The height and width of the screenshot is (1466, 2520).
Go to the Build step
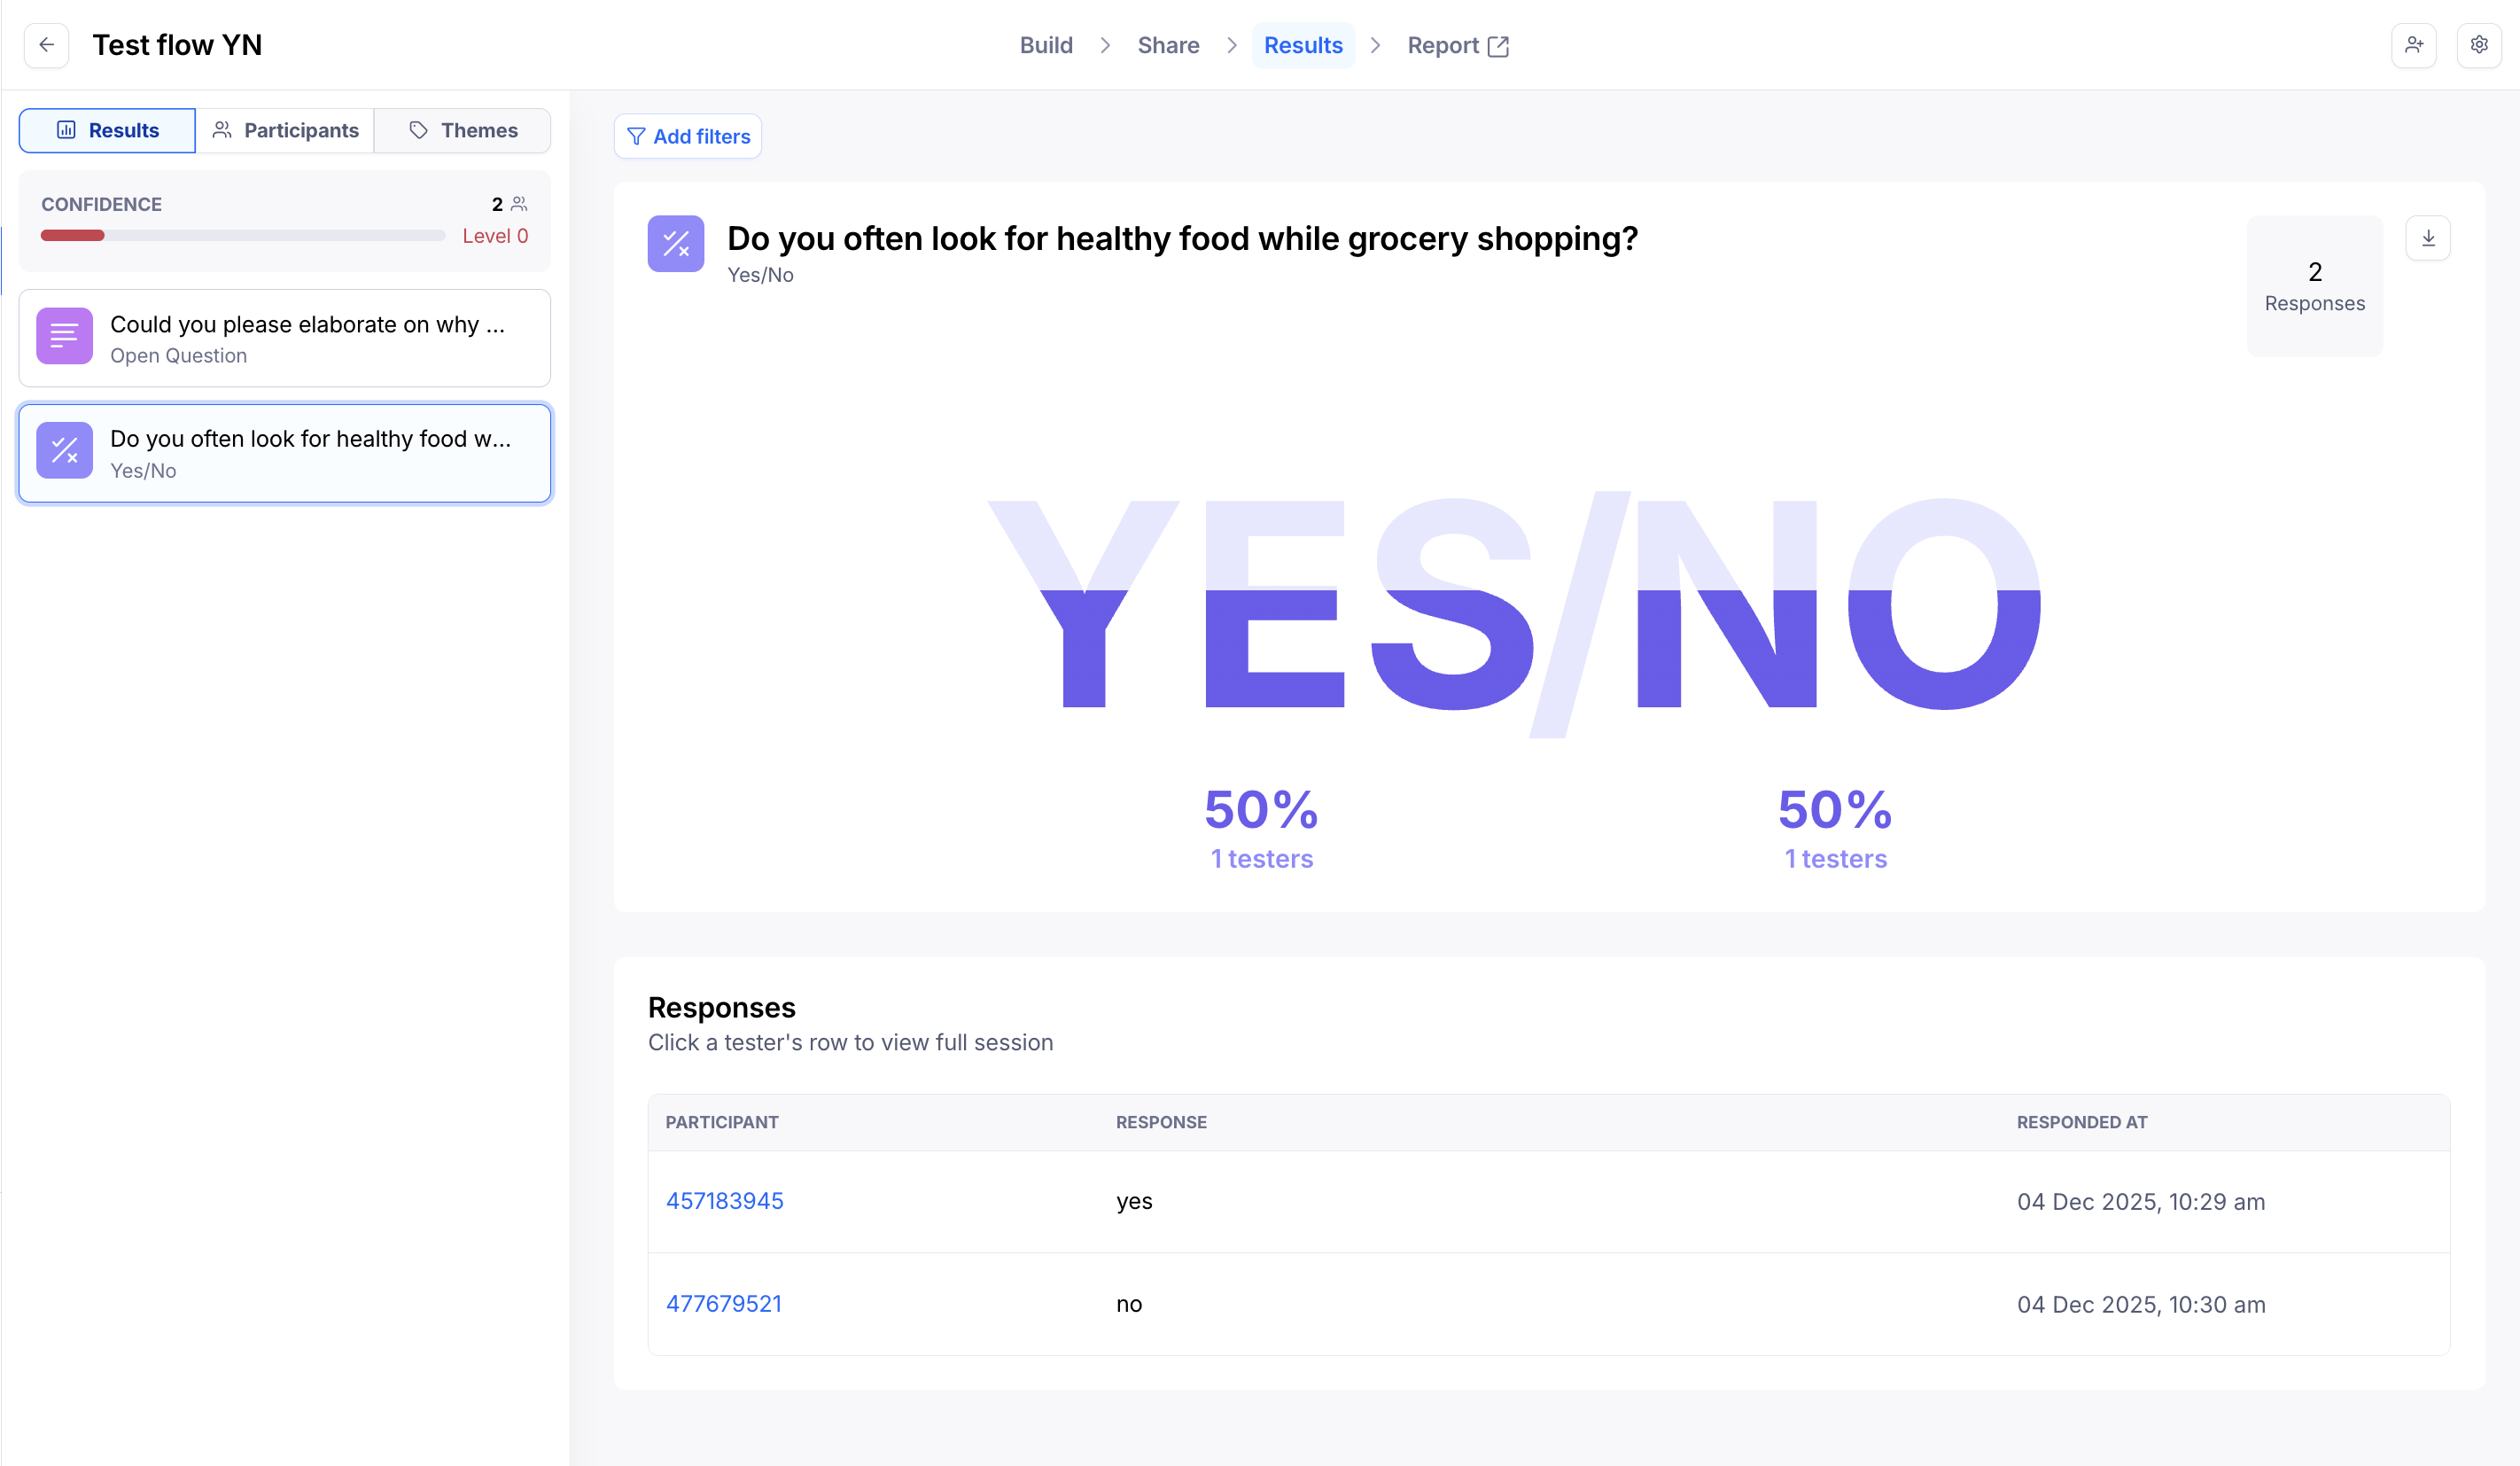(1046, 45)
